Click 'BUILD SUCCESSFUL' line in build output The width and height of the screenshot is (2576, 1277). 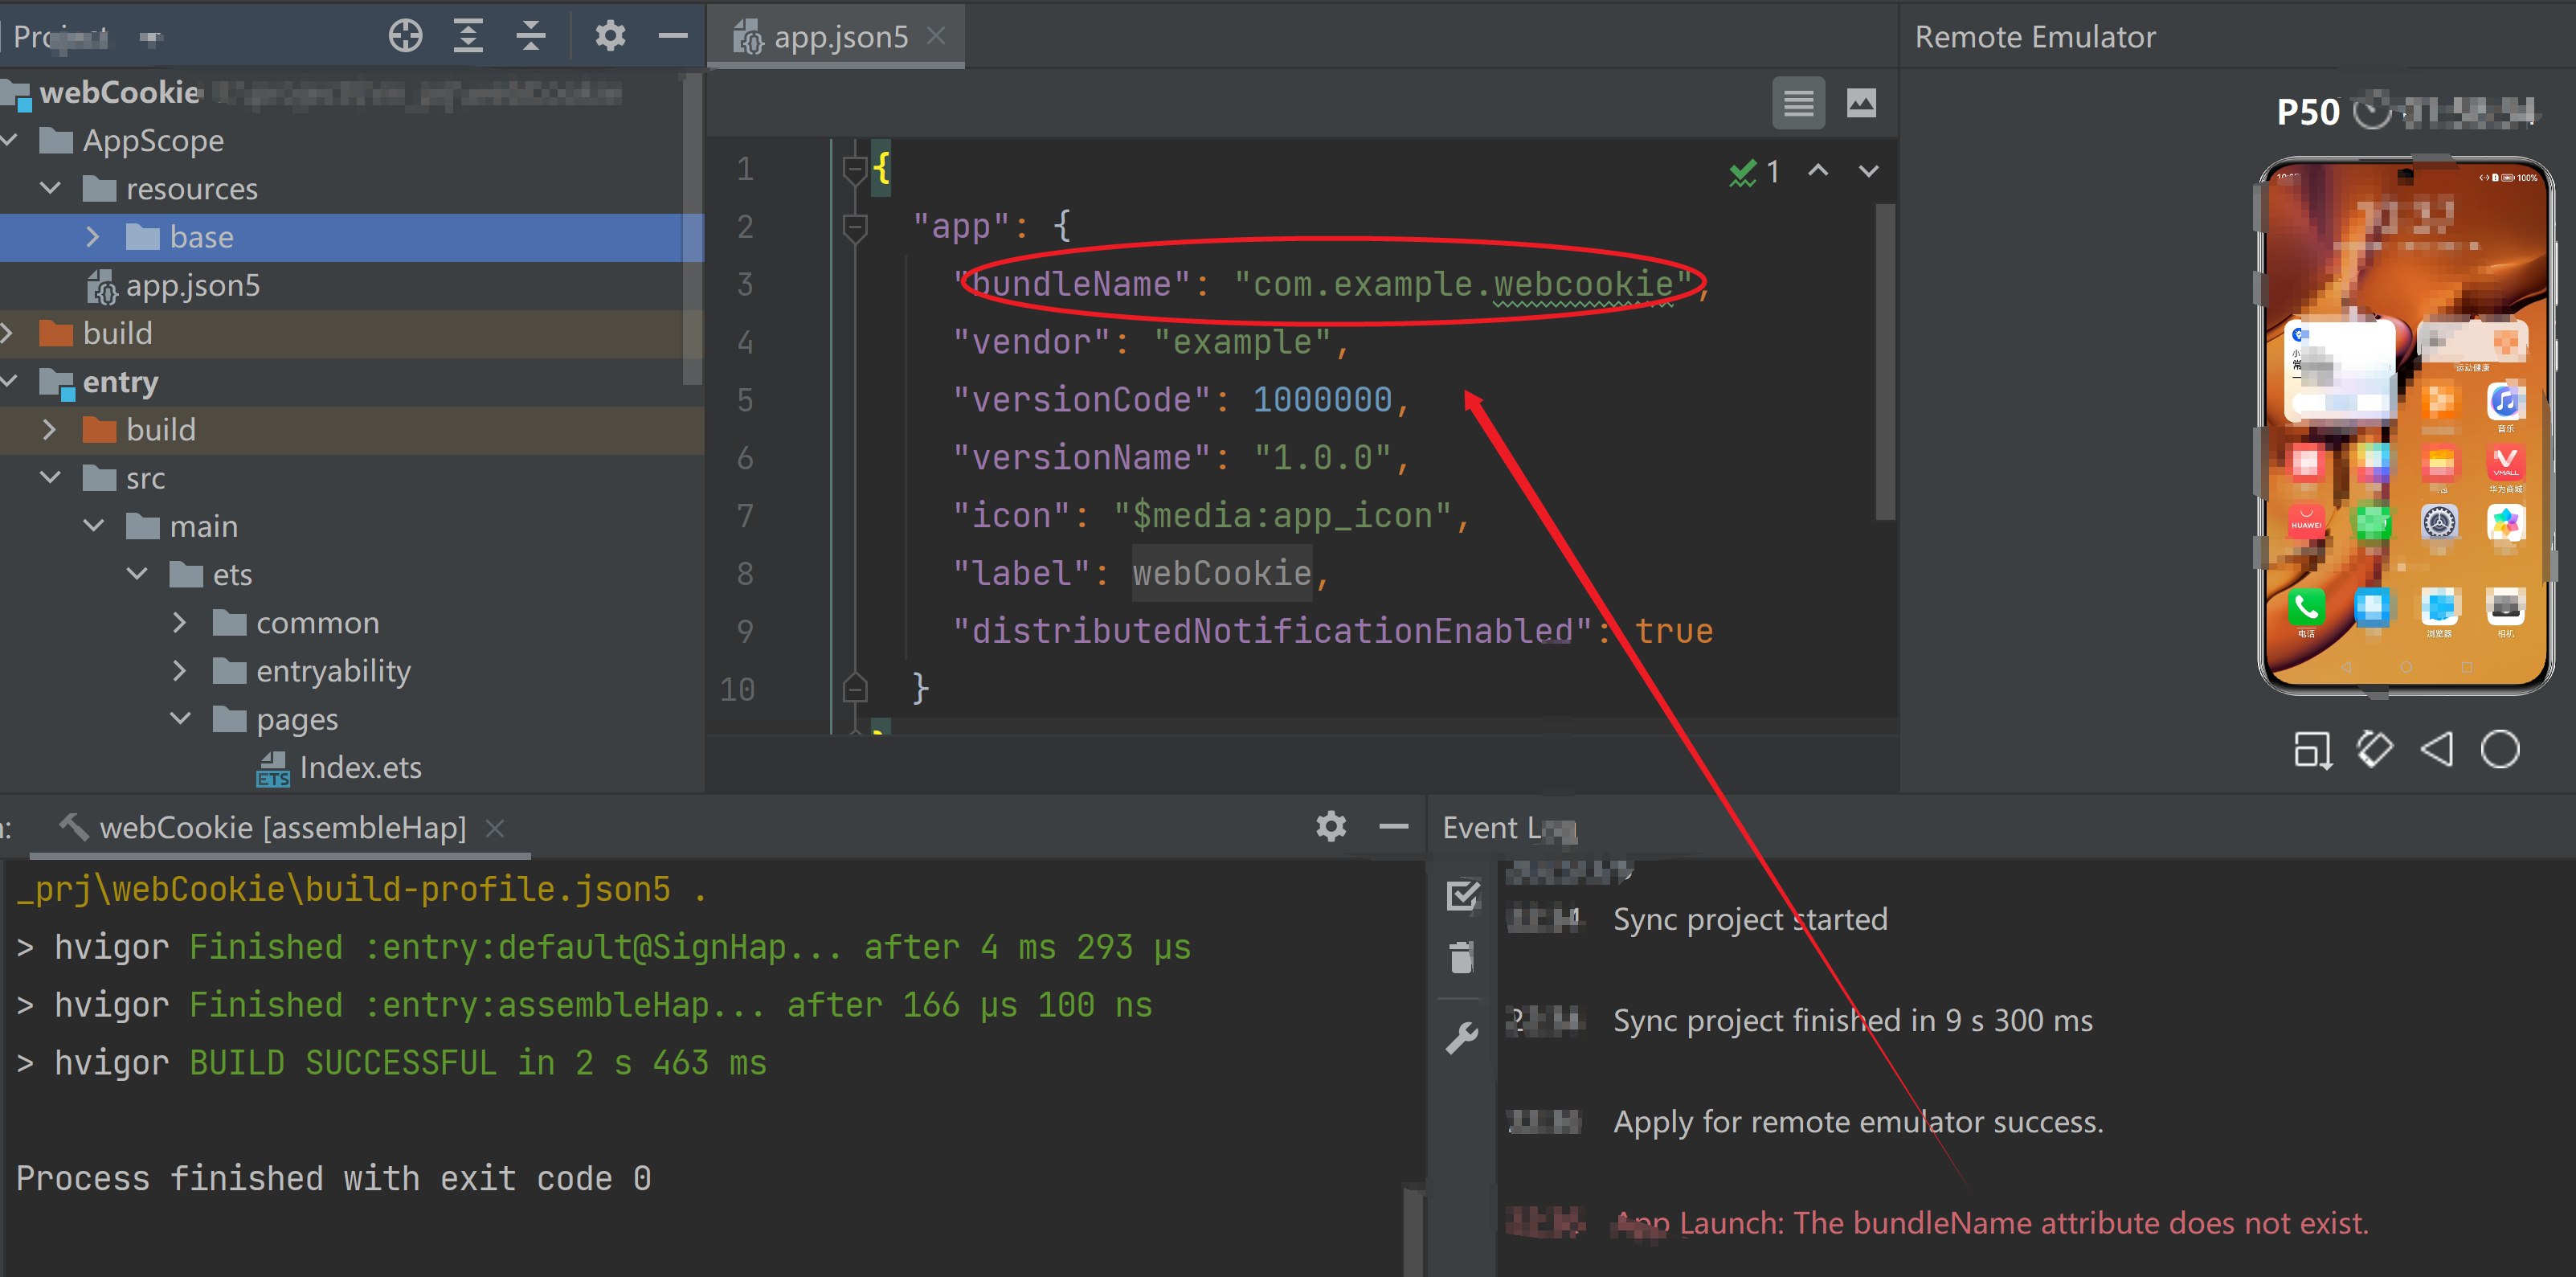coord(478,1063)
